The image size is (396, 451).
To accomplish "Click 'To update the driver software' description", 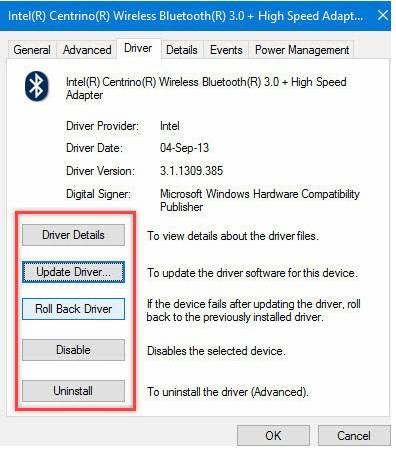I will pos(253,273).
